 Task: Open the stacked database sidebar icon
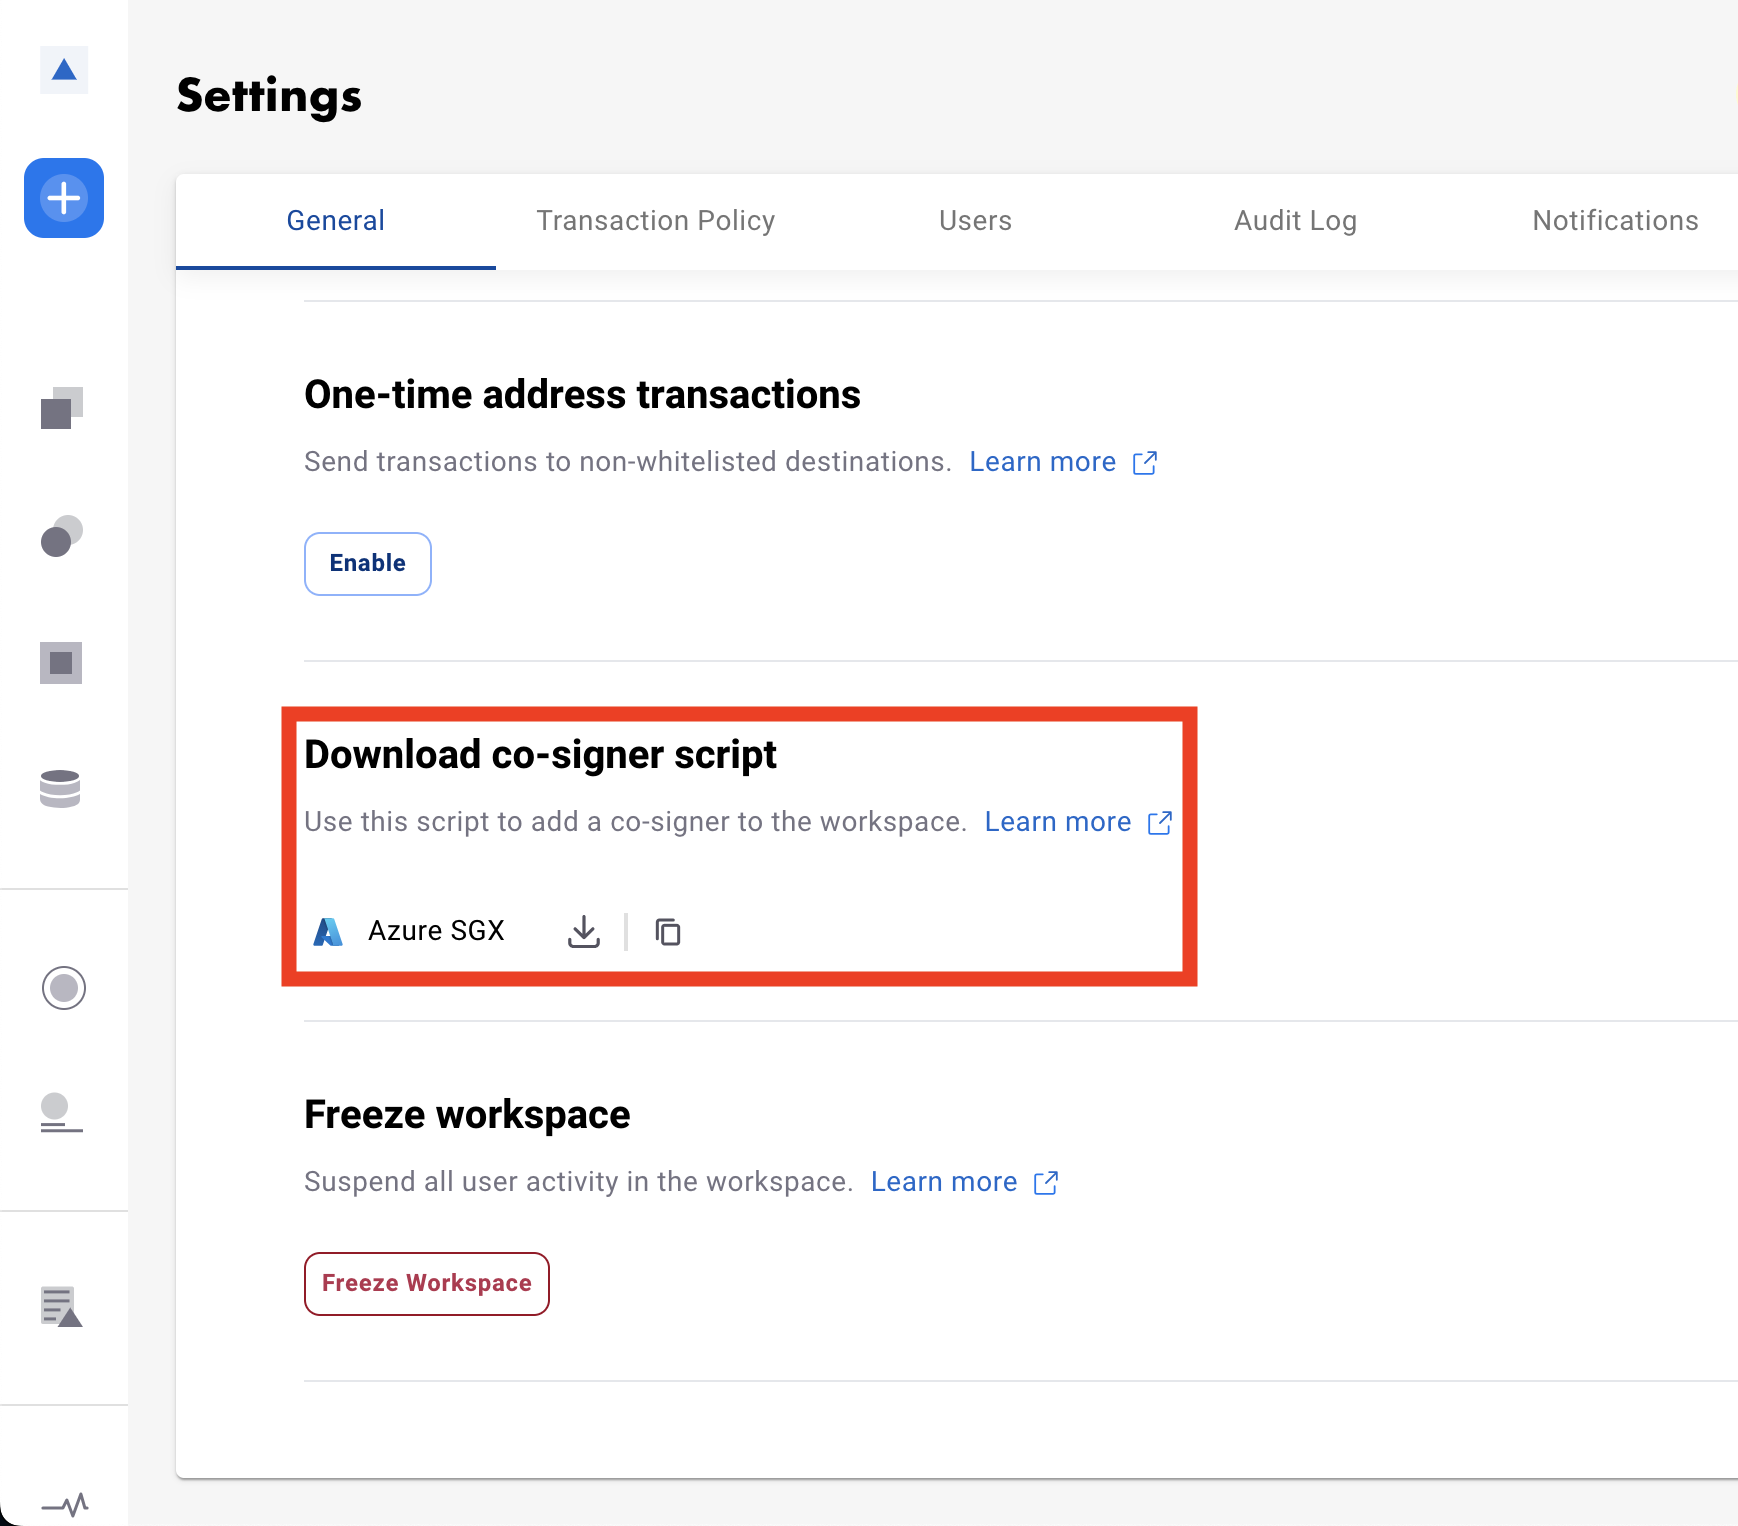(x=60, y=789)
